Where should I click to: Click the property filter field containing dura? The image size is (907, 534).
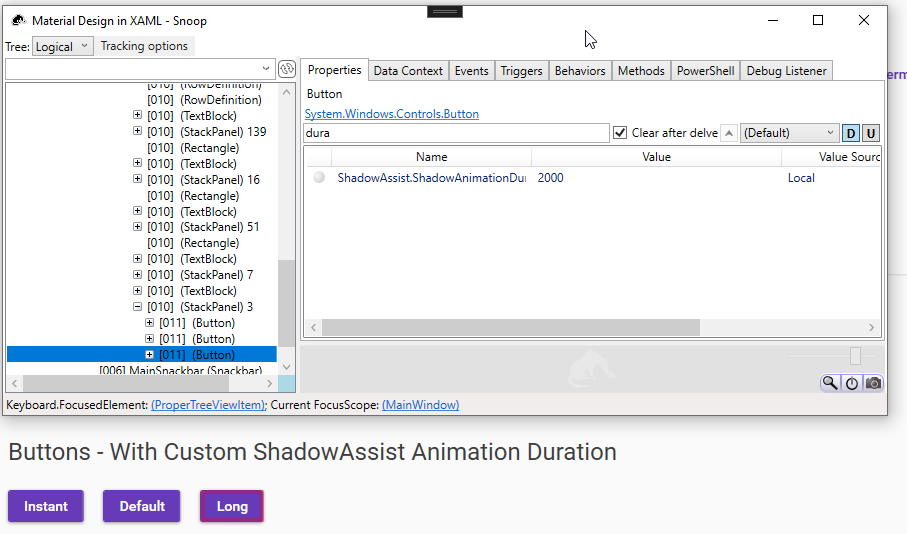coord(456,132)
